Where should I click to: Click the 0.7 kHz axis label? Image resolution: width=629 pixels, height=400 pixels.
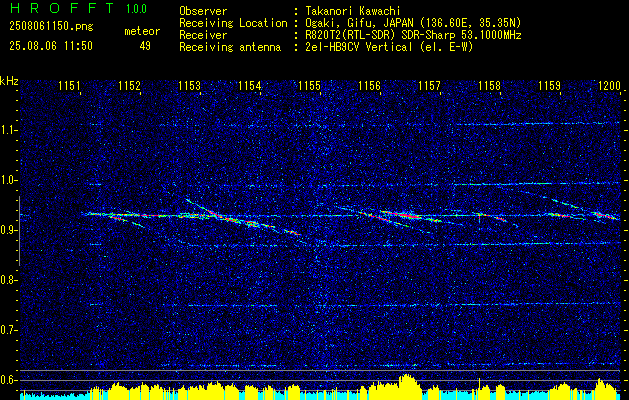point(9,330)
